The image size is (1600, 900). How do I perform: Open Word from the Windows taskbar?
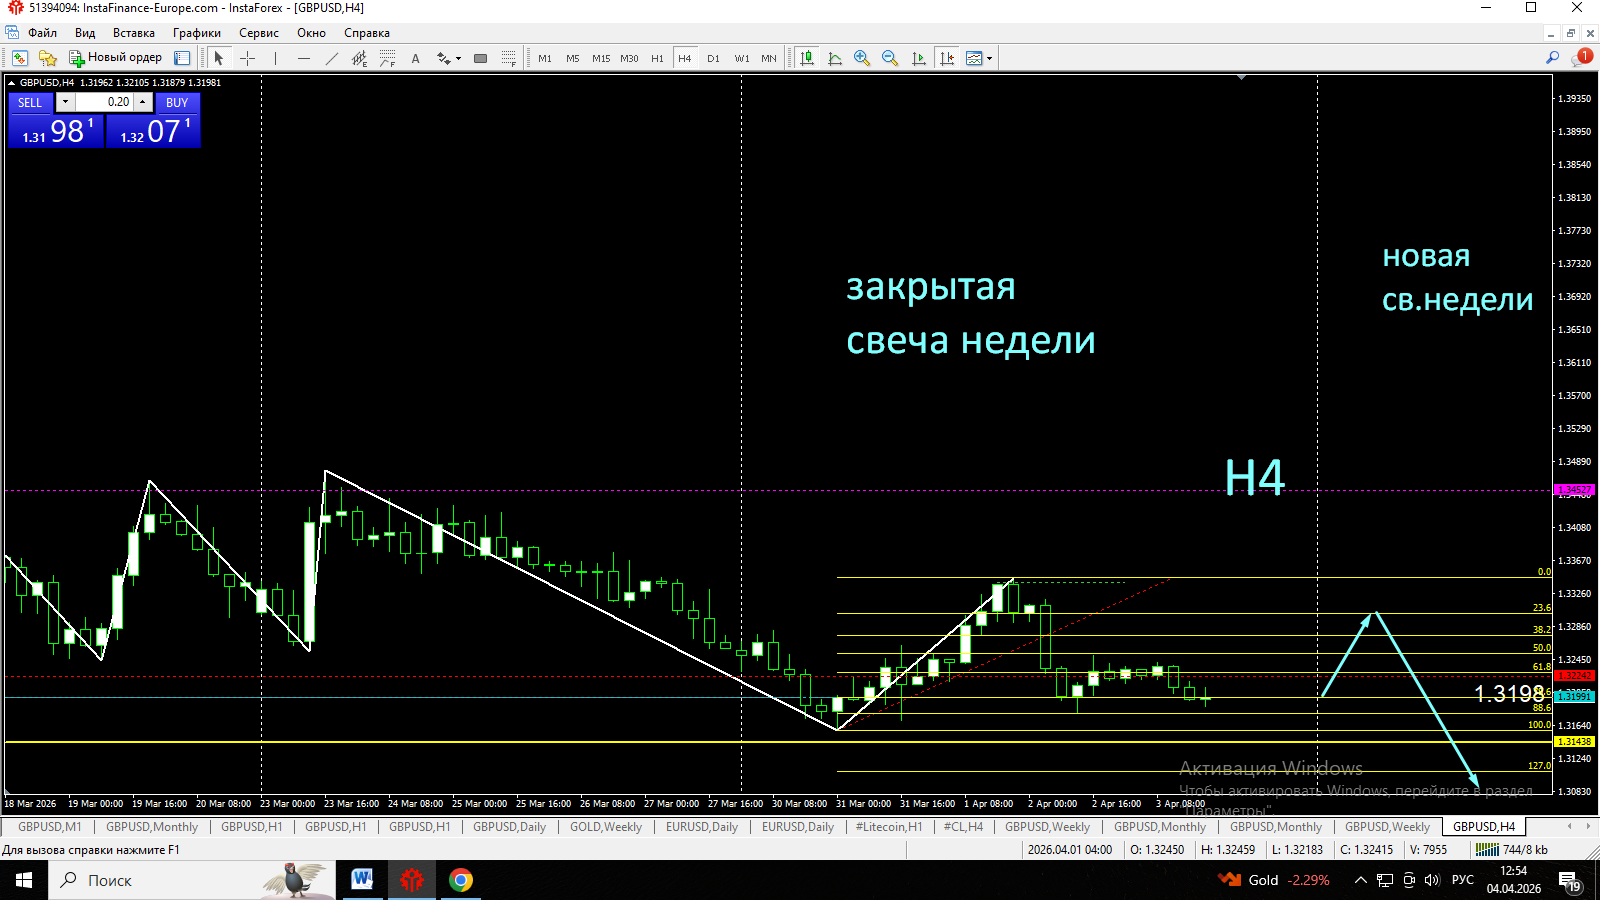[x=362, y=880]
